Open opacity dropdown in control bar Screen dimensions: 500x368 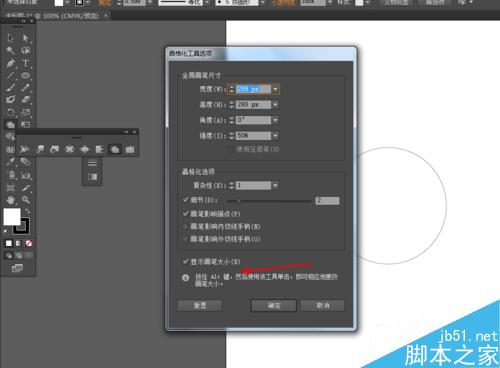click(329, 3)
